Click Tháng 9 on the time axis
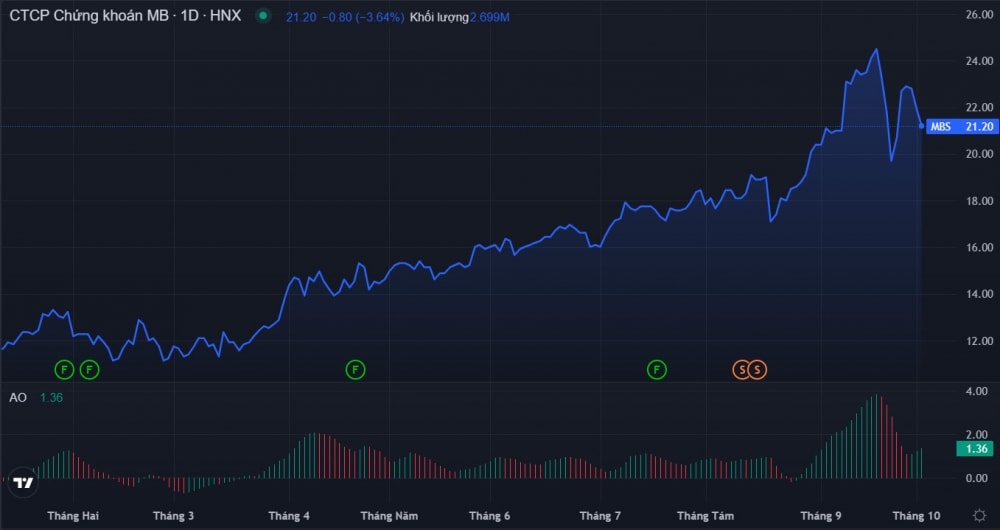 point(821,515)
